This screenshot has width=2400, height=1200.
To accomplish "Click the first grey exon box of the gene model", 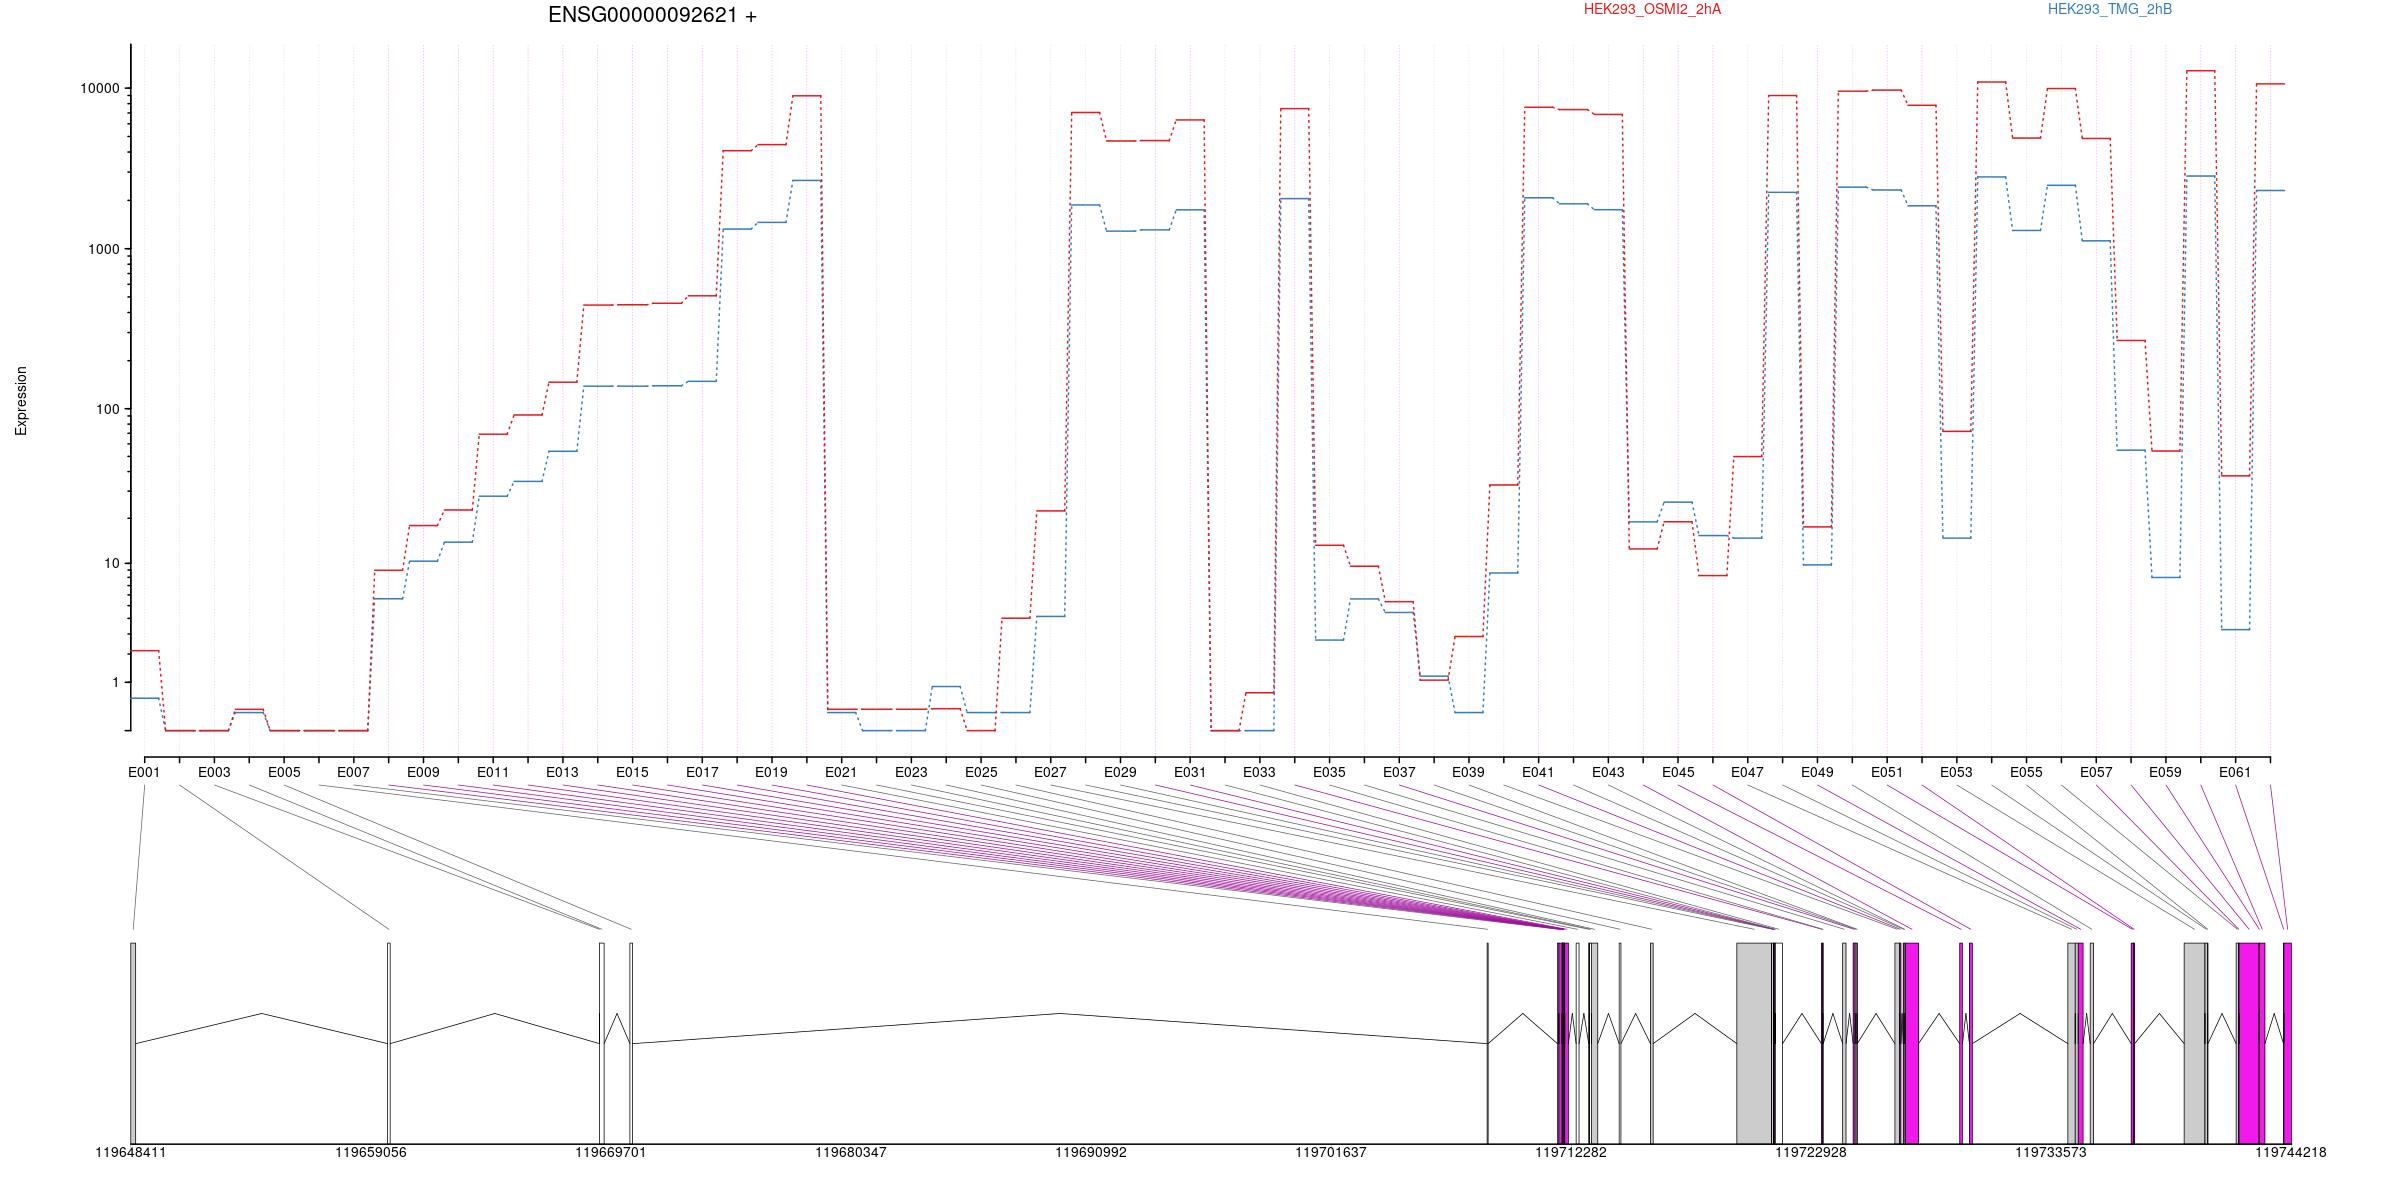I will coord(133,1043).
